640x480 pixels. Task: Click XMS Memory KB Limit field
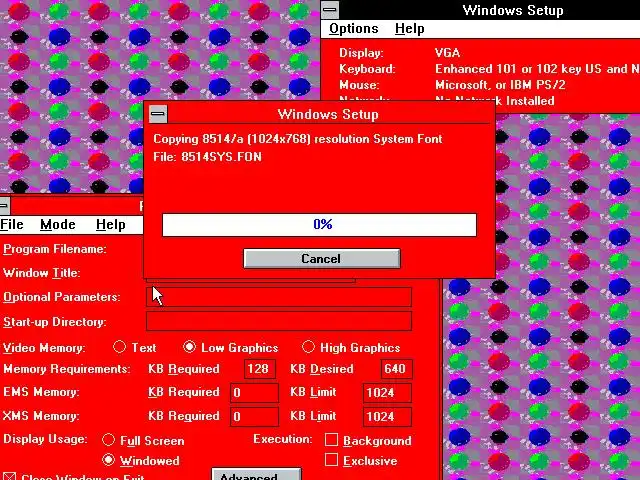[x=387, y=416]
